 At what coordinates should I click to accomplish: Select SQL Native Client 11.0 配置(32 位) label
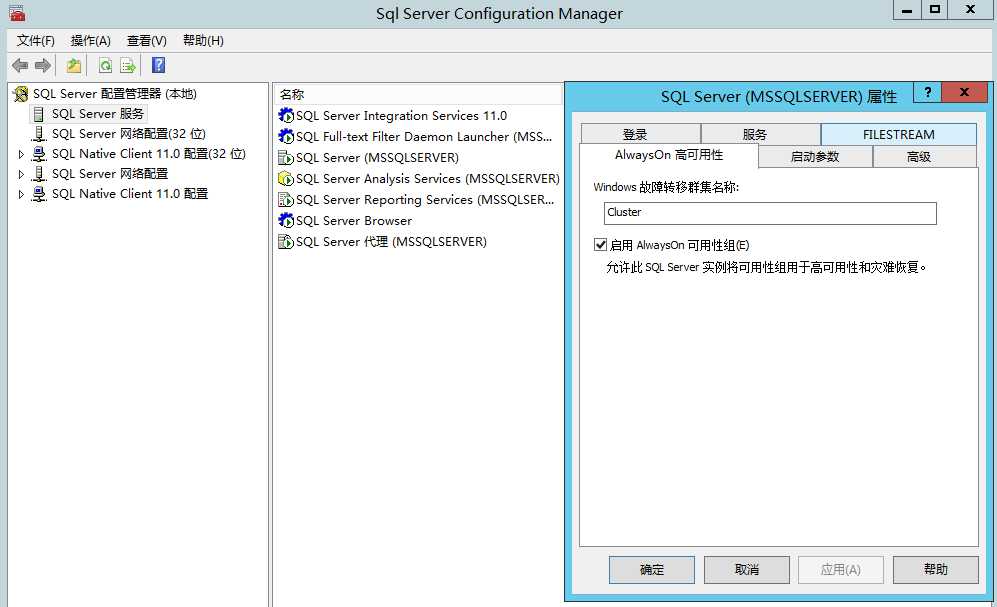[x=149, y=154]
